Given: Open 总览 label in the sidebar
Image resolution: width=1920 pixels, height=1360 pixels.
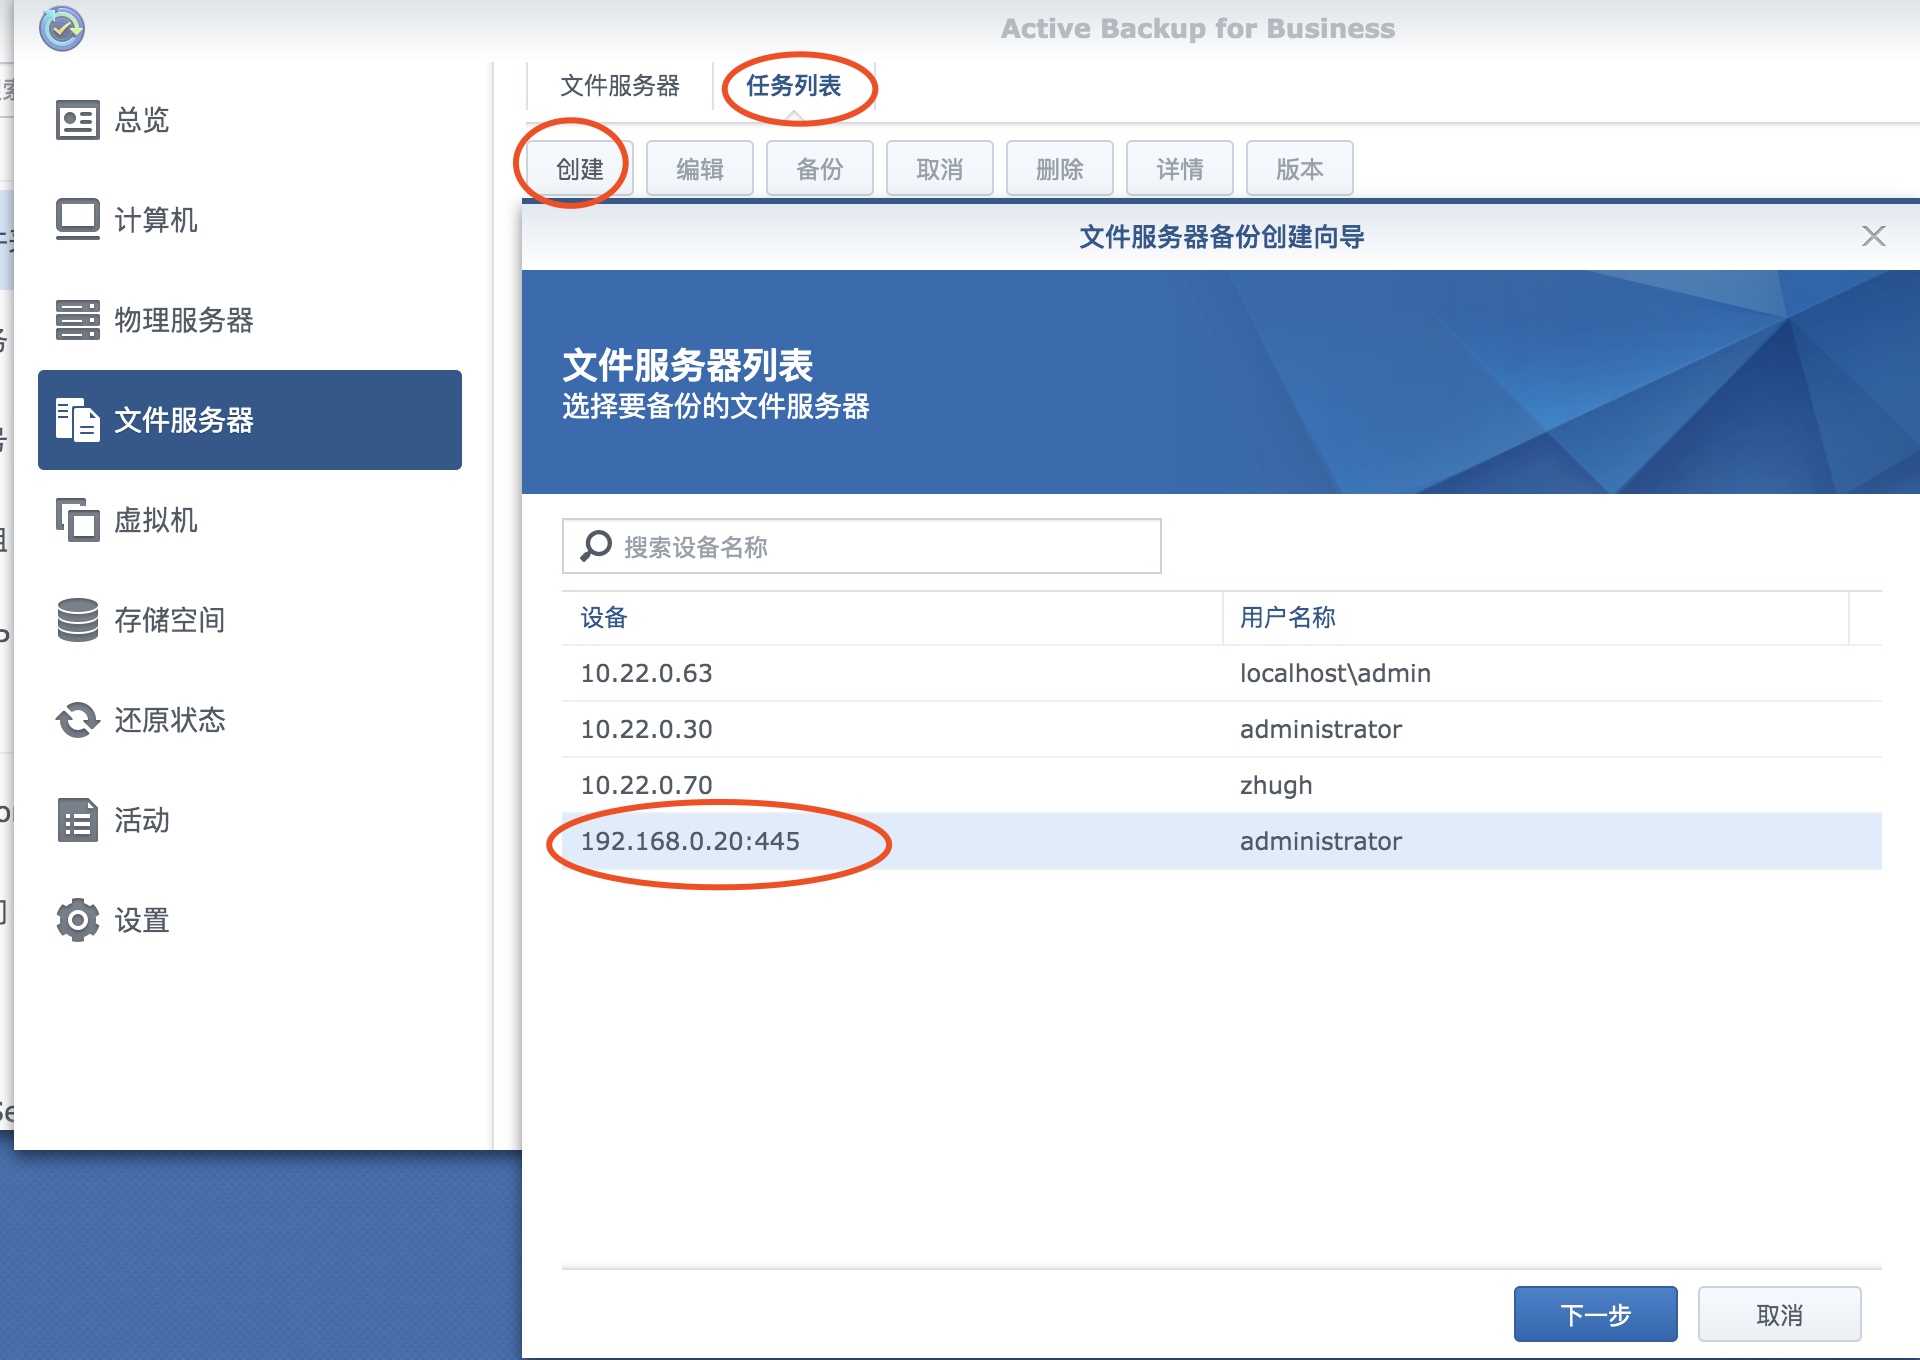Looking at the screenshot, I should pos(142,120).
